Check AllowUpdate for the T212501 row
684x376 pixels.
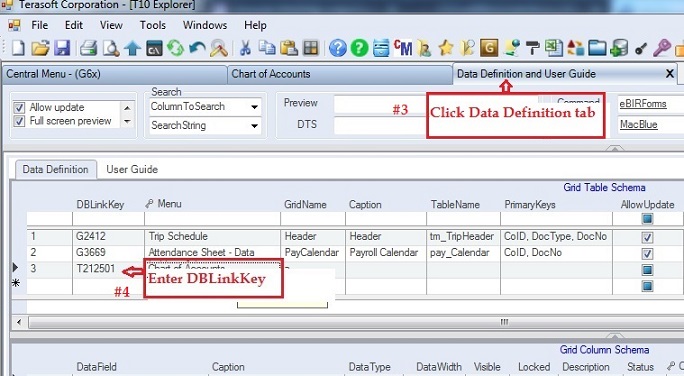(647, 270)
